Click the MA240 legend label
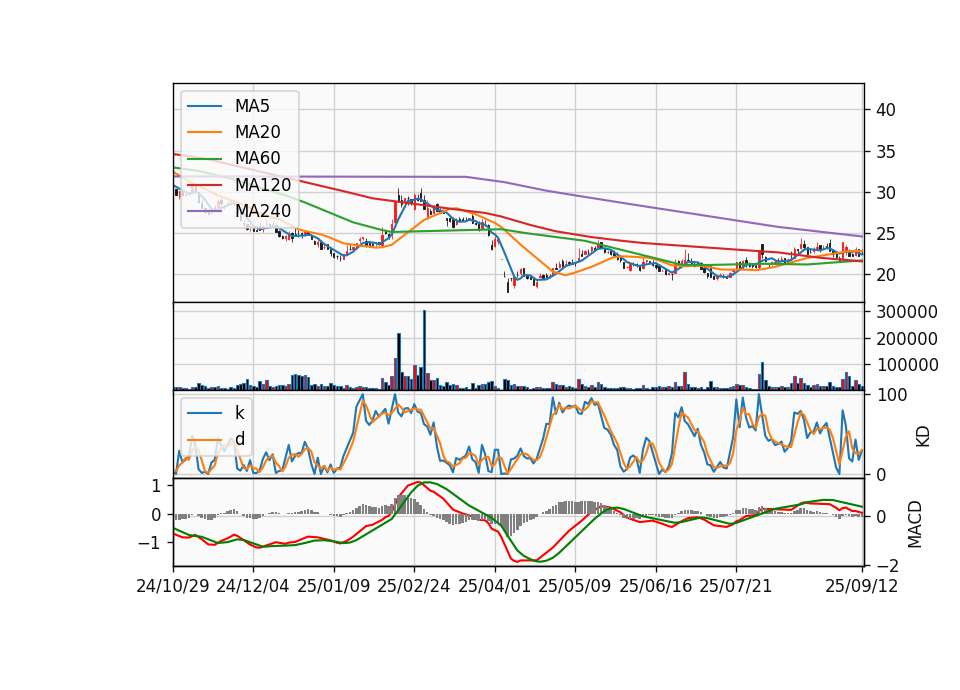The width and height of the screenshot is (960, 690). click(x=263, y=211)
